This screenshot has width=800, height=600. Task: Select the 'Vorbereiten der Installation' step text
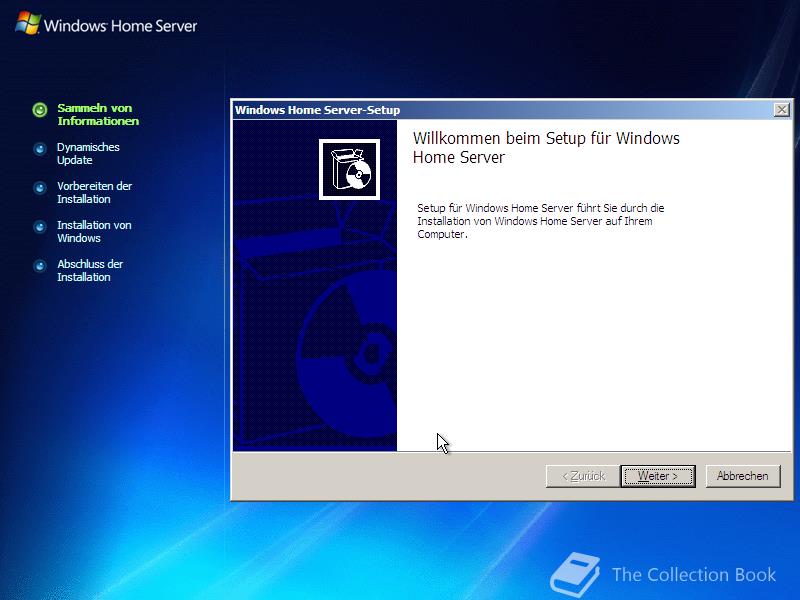(94, 192)
